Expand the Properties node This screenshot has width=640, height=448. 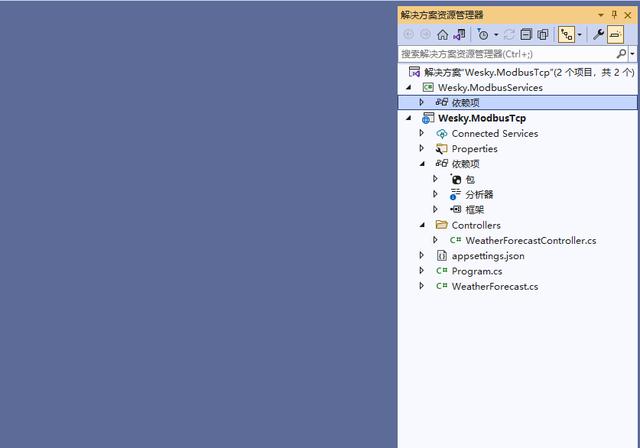click(x=422, y=148)
